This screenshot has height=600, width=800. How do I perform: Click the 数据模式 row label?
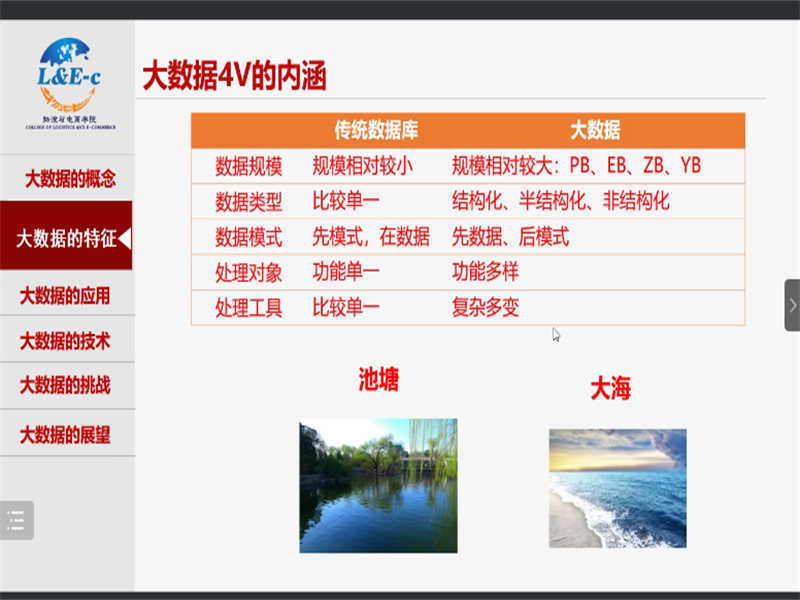(x=249, y=237)
